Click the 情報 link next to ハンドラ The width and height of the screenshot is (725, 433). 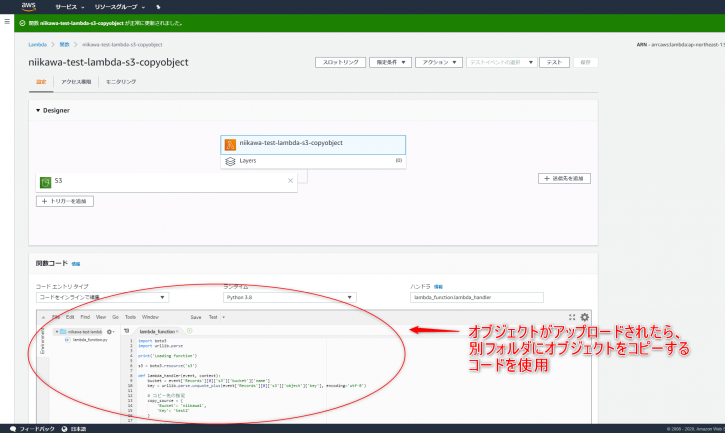tap(438, 287)
